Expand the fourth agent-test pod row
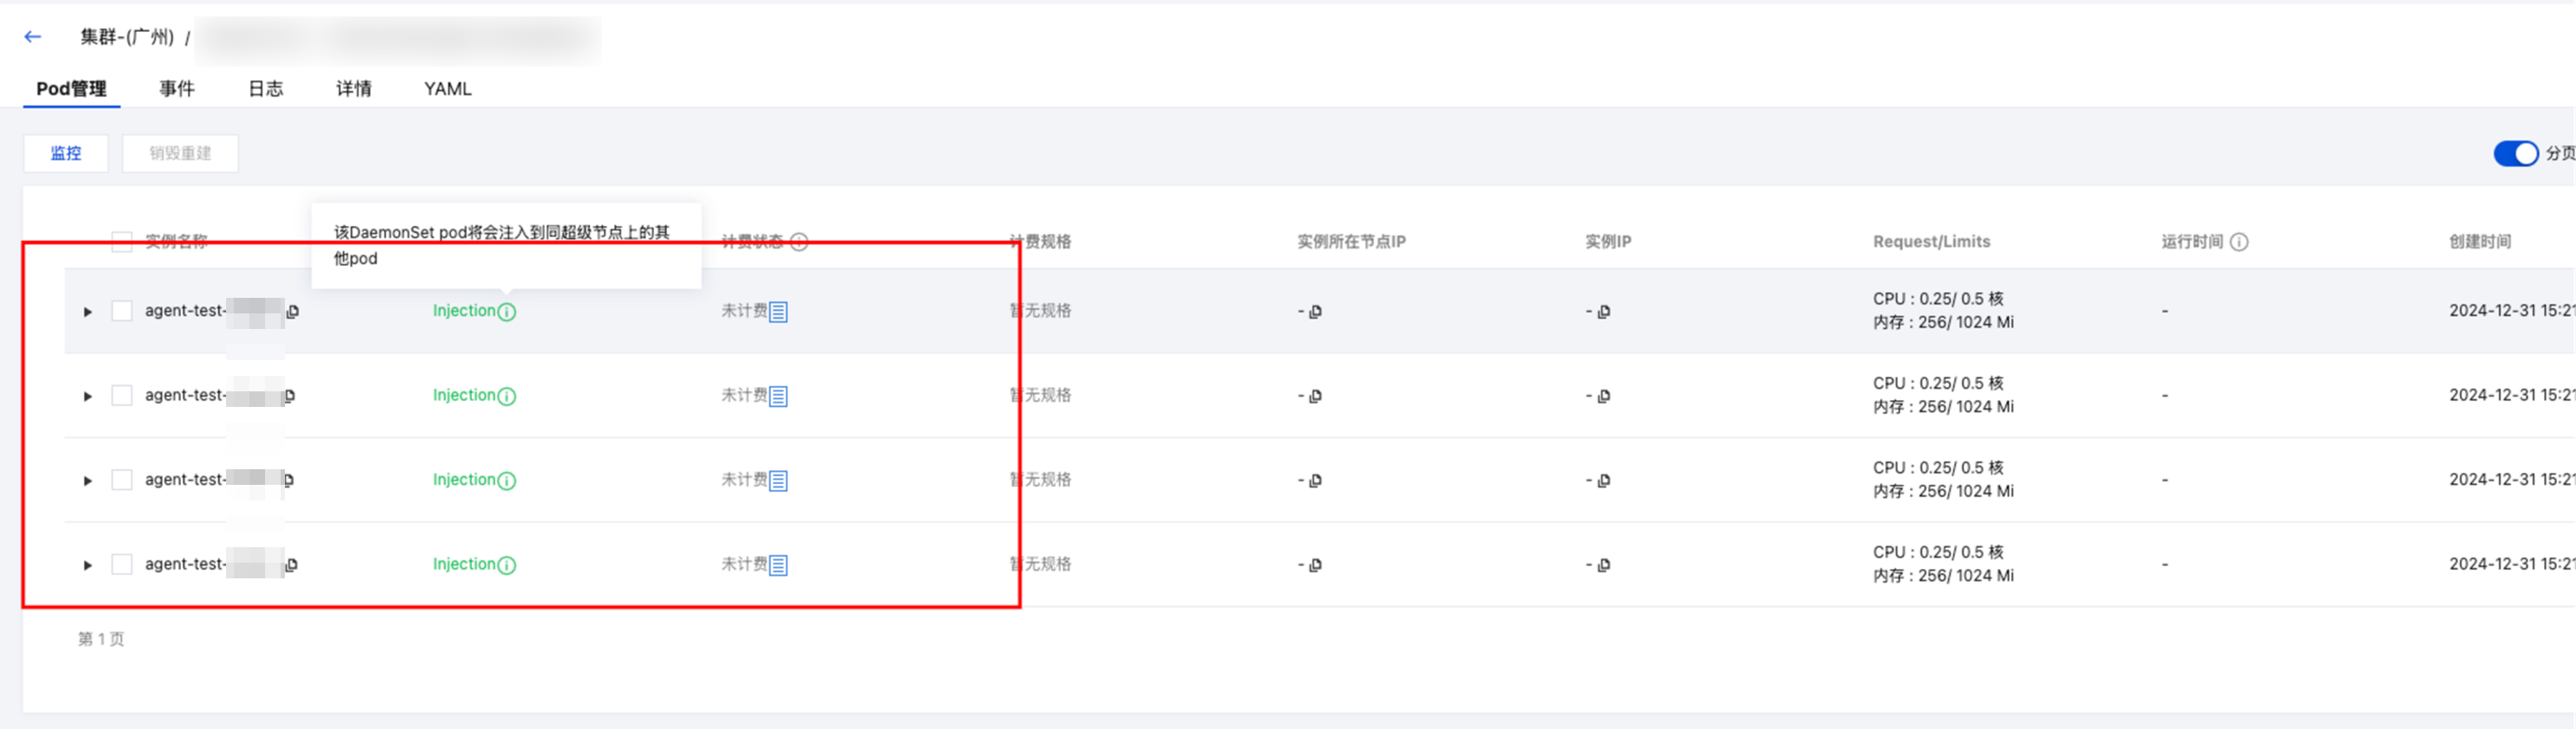 click(88, 566)
